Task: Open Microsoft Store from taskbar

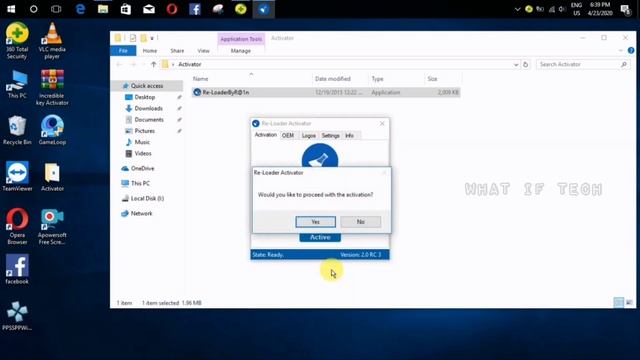Action: (126, 9)
